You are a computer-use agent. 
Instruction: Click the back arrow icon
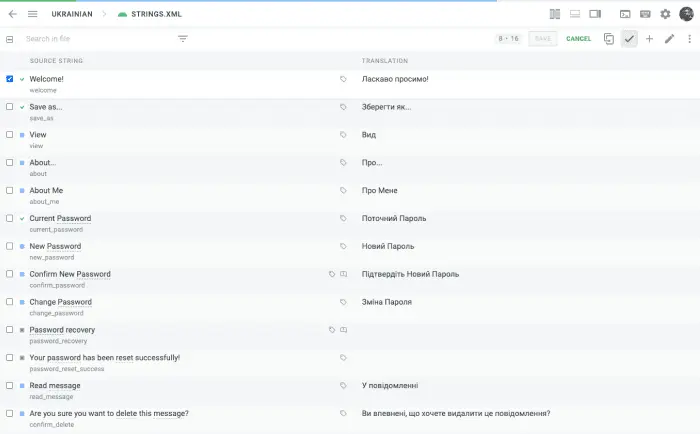coord(12,14)
